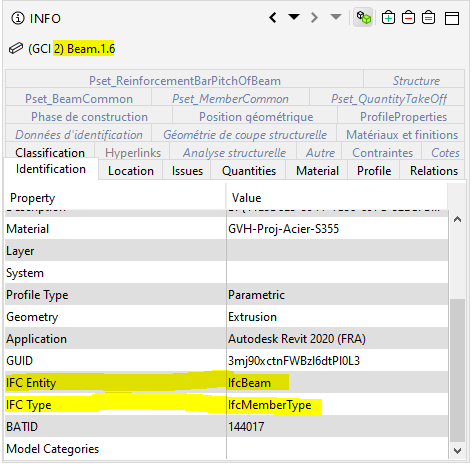Viewport: 473px width, 475px height.
Task: Select GVH-Proj-Acier-S355 material value
Action: pyautogui.click(x=283, y=229)
